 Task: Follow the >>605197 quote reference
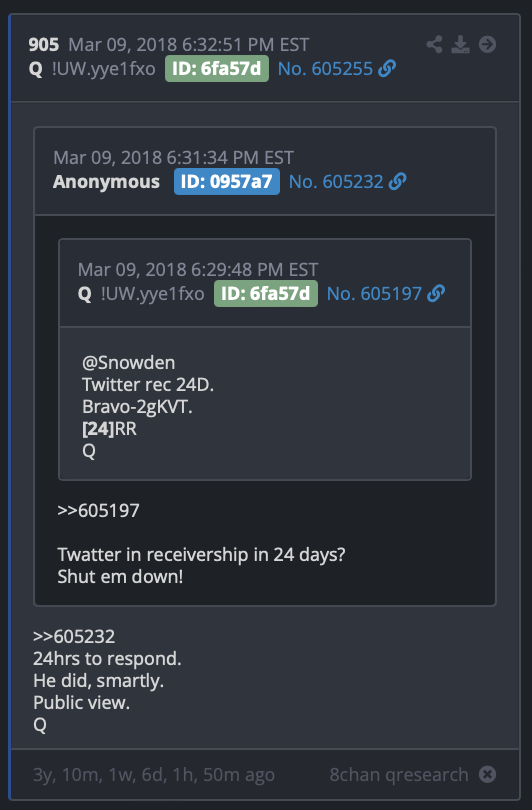click(98, 510)
